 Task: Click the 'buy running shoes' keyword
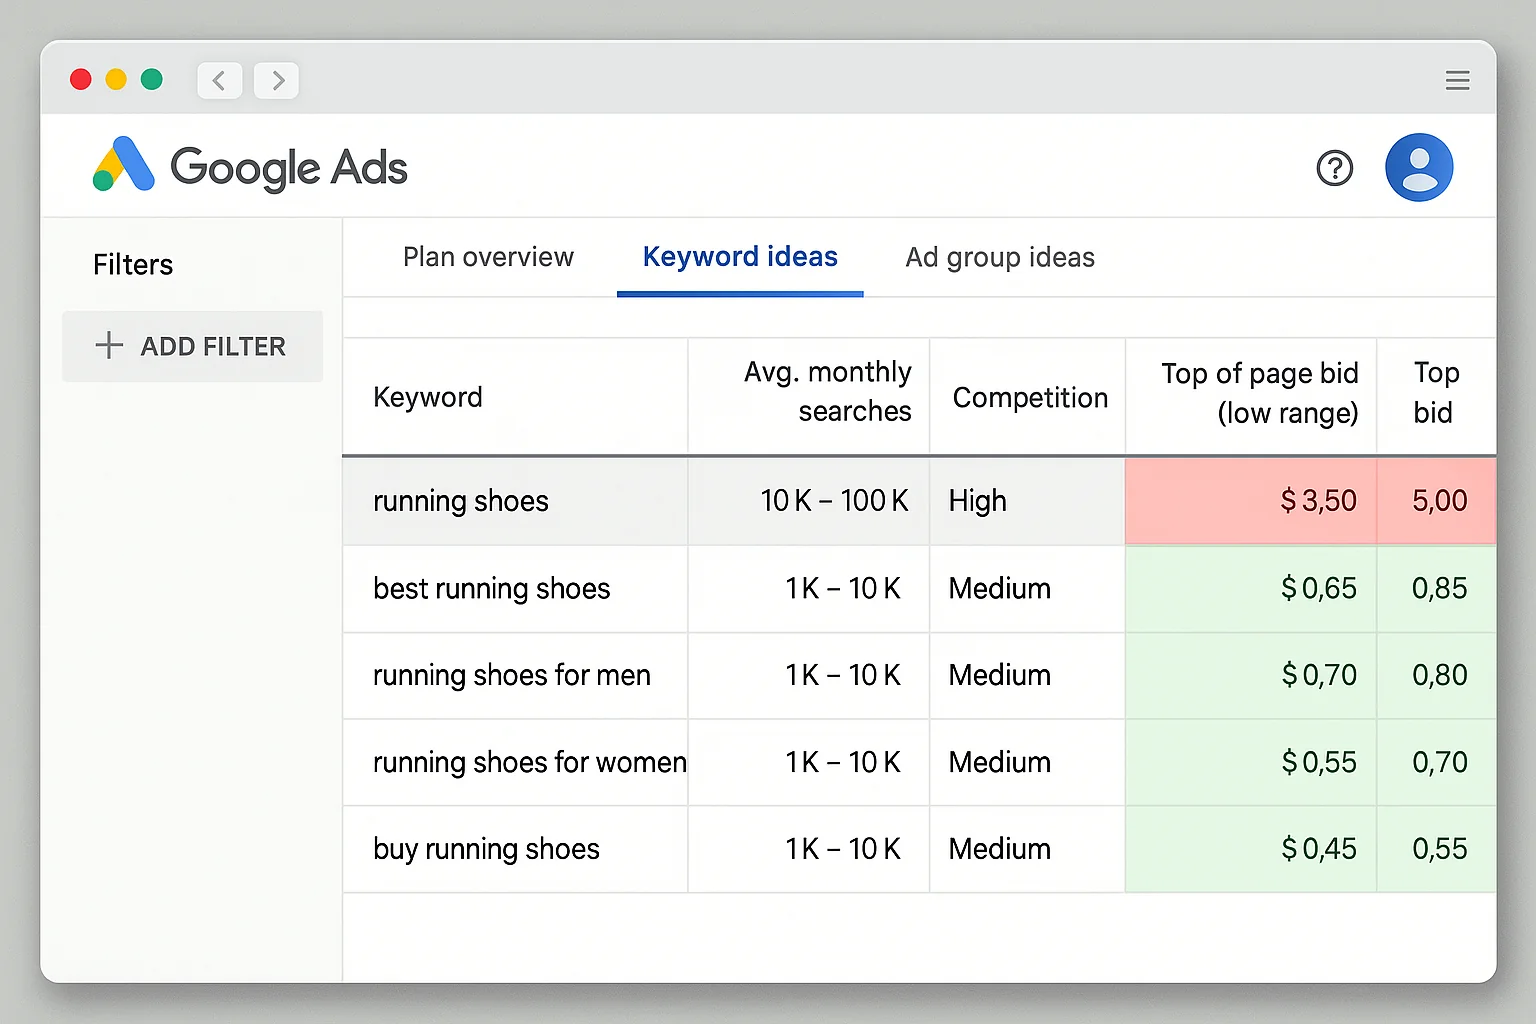(x=485, y=849)
